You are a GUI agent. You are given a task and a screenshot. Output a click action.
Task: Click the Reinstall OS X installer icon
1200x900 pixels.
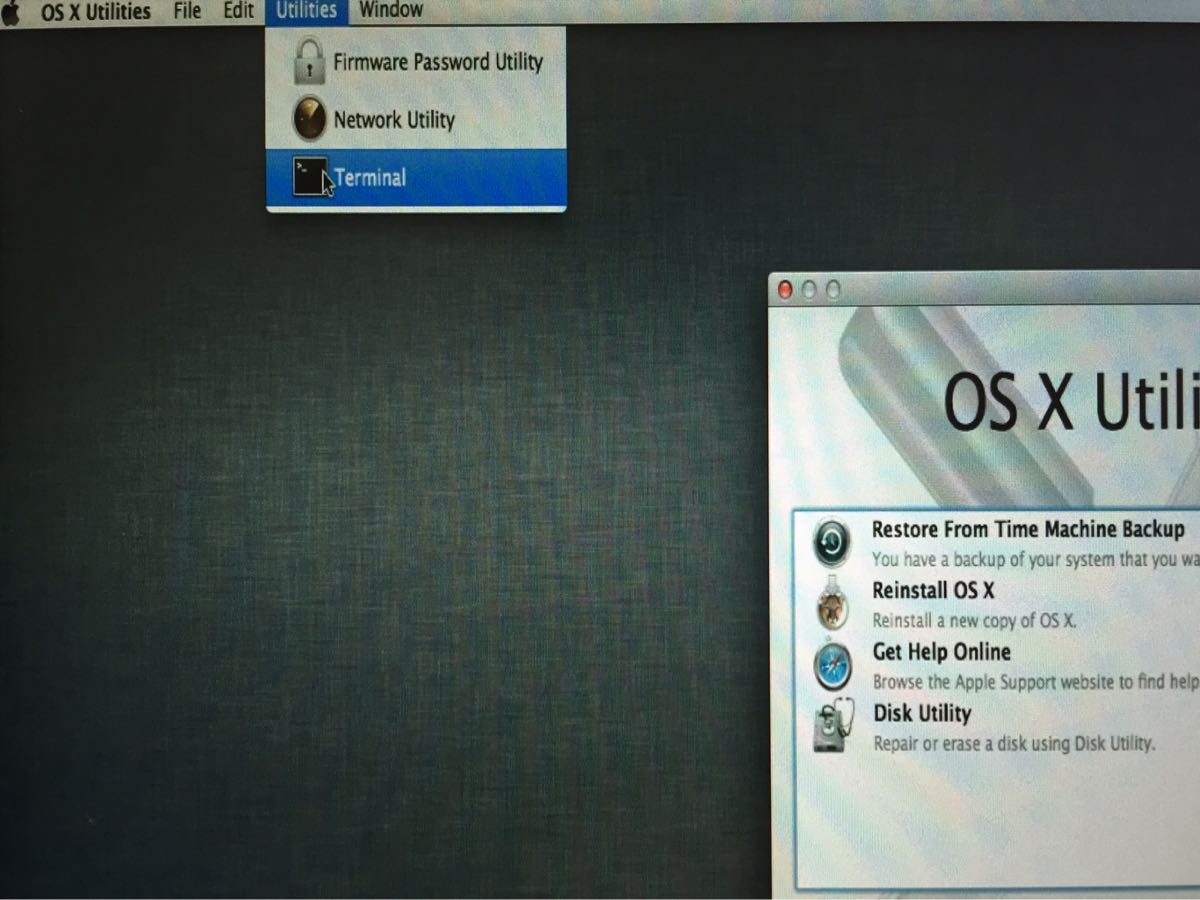tap(832, 605)
